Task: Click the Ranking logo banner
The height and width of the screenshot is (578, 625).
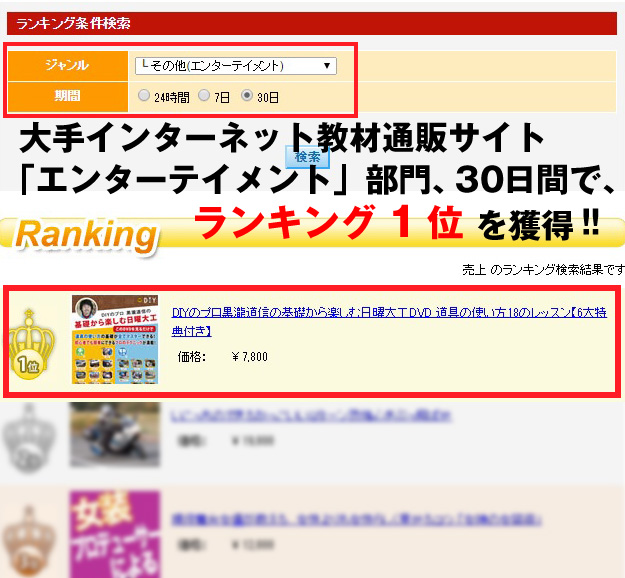Action: point(86,235)
